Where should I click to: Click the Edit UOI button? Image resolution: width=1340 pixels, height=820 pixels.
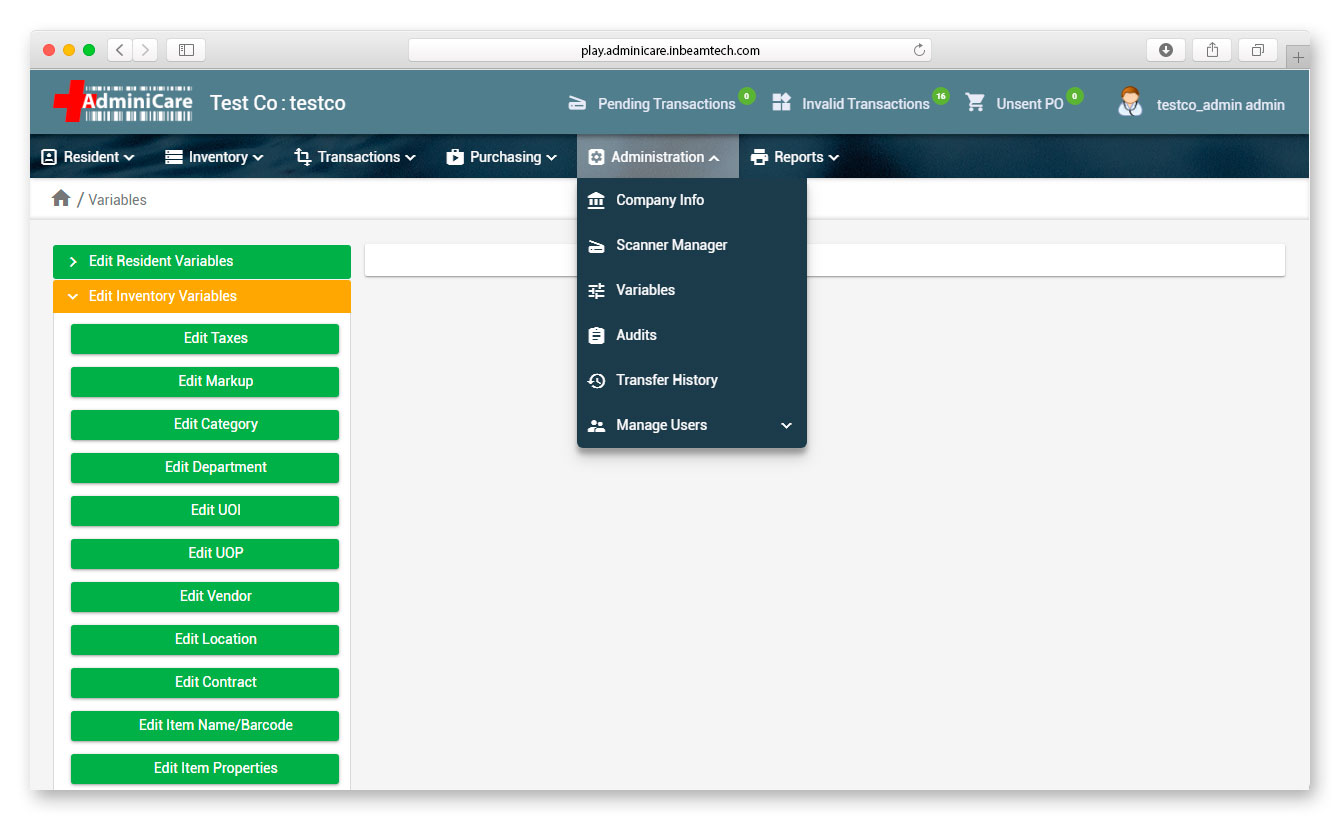click(x=205, y=510)
